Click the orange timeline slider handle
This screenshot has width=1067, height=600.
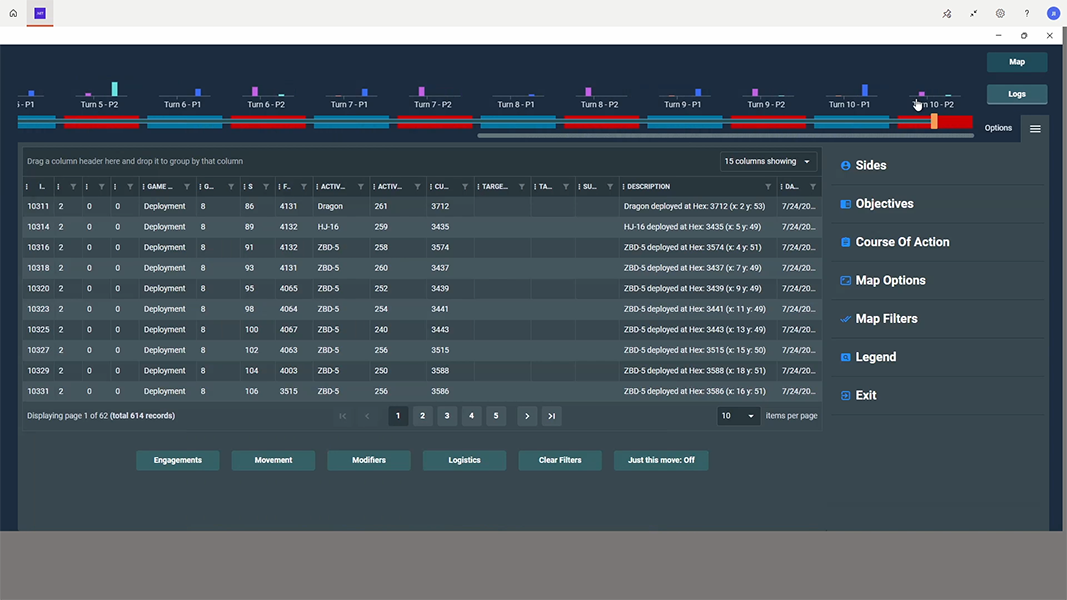pyautogui.click(x=934, y=121)
